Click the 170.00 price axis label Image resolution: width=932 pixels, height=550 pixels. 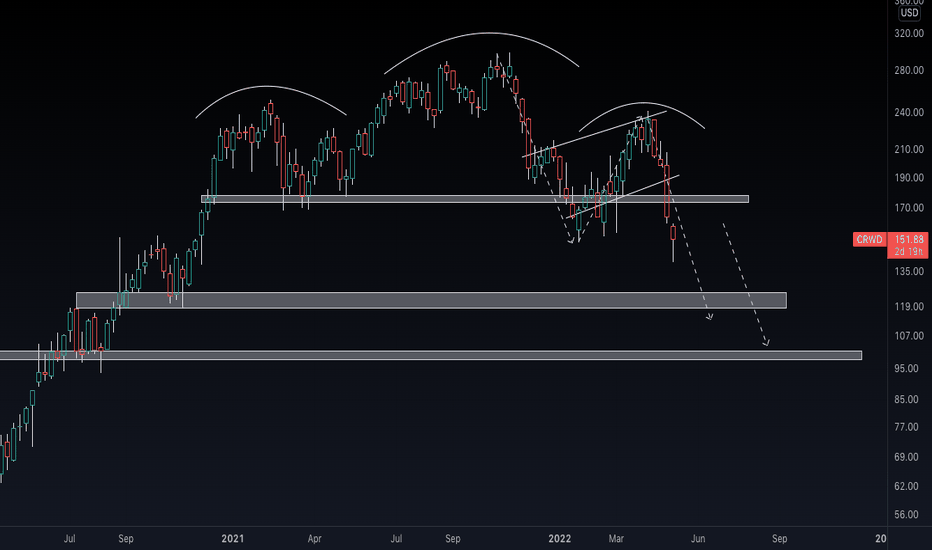(x=909, y=208)
